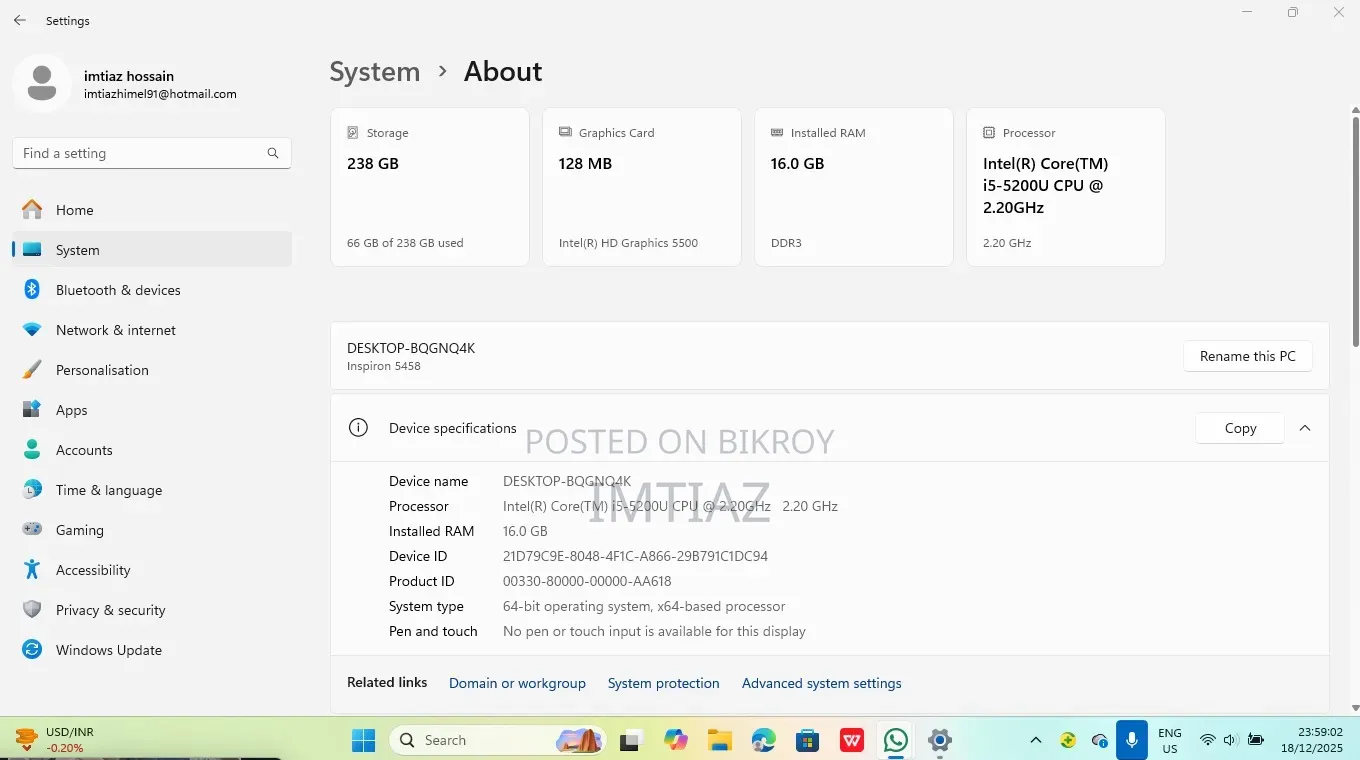Launch WPS Office from the taskbar
Screen dimensions: 1360x760
point(852,740)
